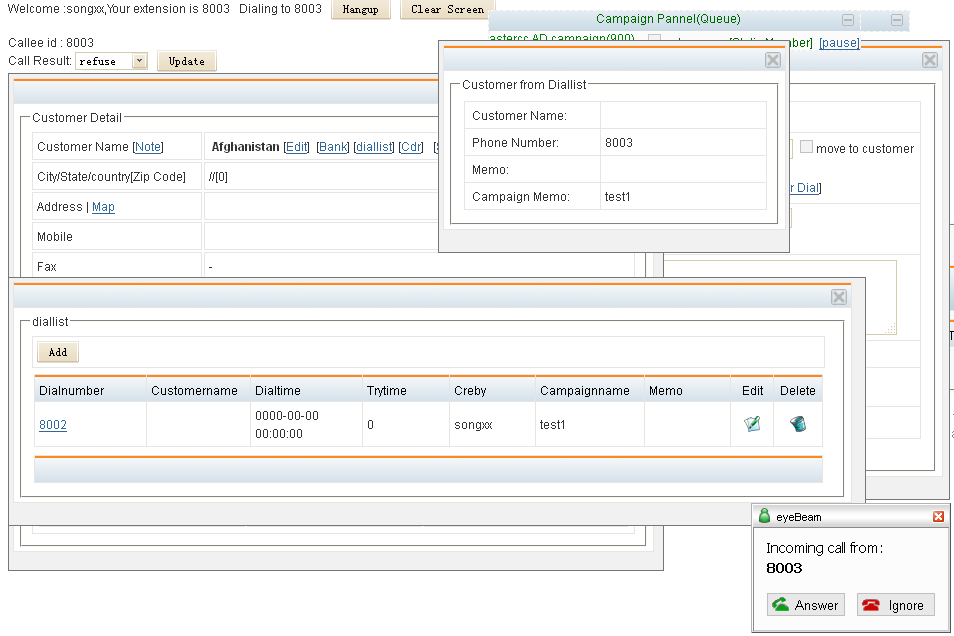
Task: Answer the incoming call from 8003
Action: 806,605
